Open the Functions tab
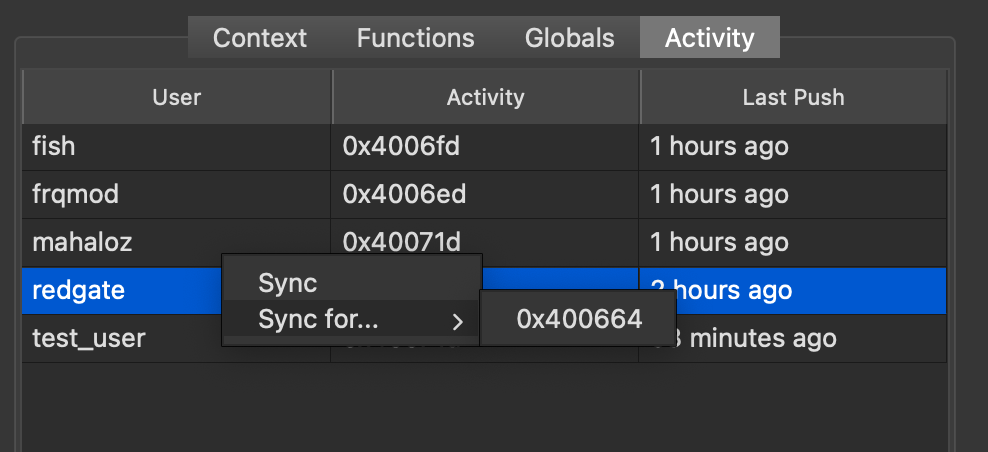988x452 pixels. [x=415, y=39]
